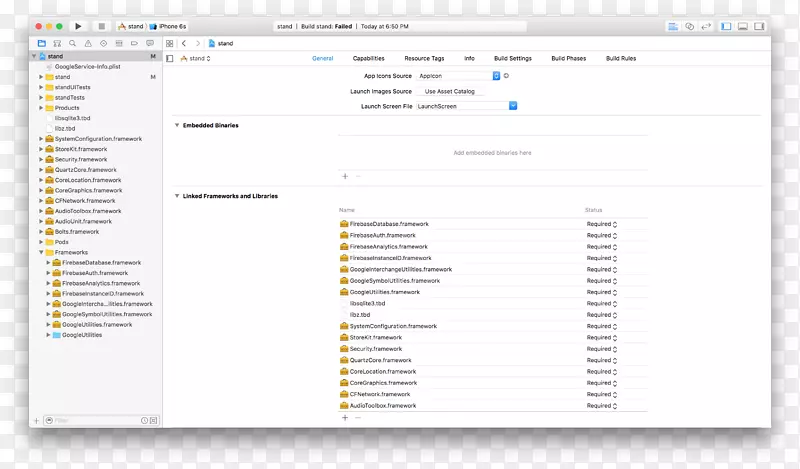Open the Symbol navigator icon
The width and height of the screenshot is (800, 469).
tap(57, 43)
